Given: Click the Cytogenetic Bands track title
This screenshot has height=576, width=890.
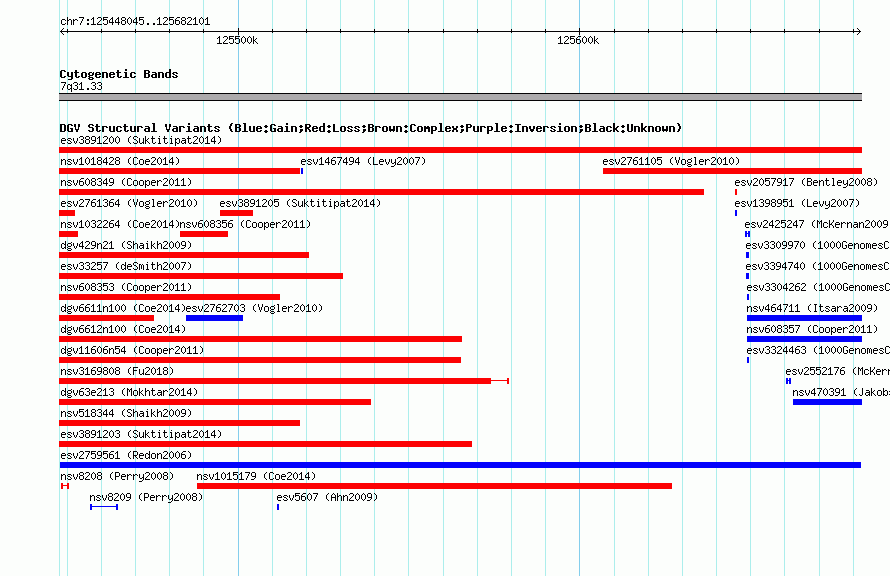Looking at the screenshot, I should tap(119, 74).
